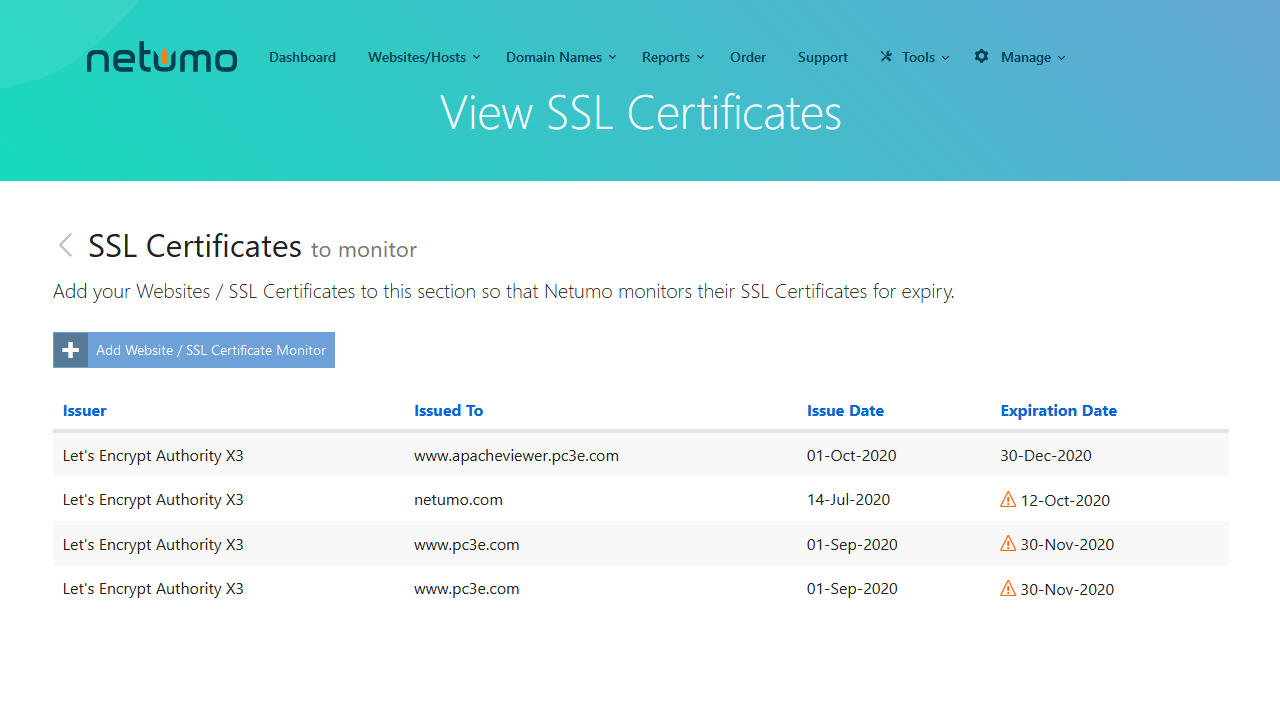1280x720 pixels.
Task: Click the Manage gear icon
Action: [982, 57]
